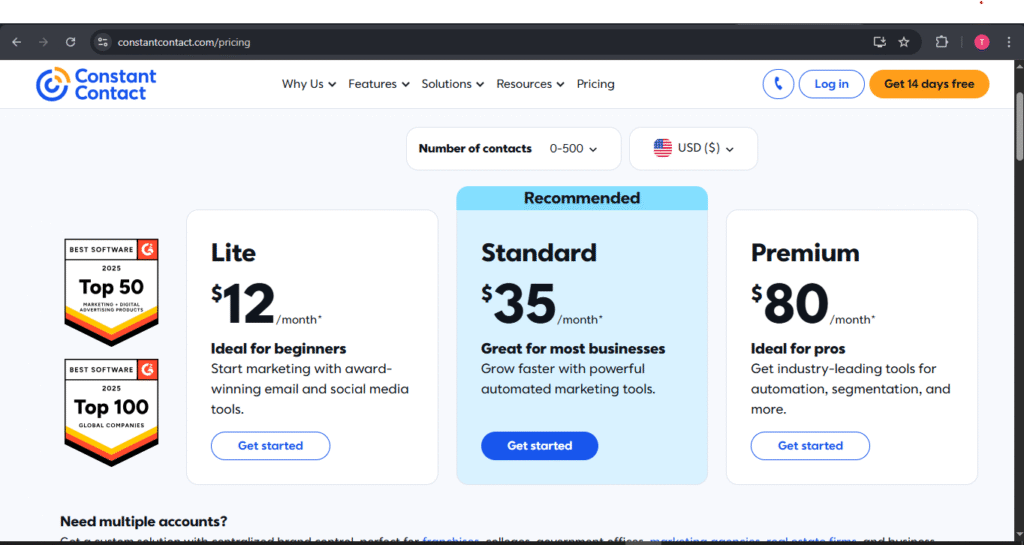Open the Pricing nav link
Image resolution: width=1024 pixels, height=545 pixels.
(596, 84)
